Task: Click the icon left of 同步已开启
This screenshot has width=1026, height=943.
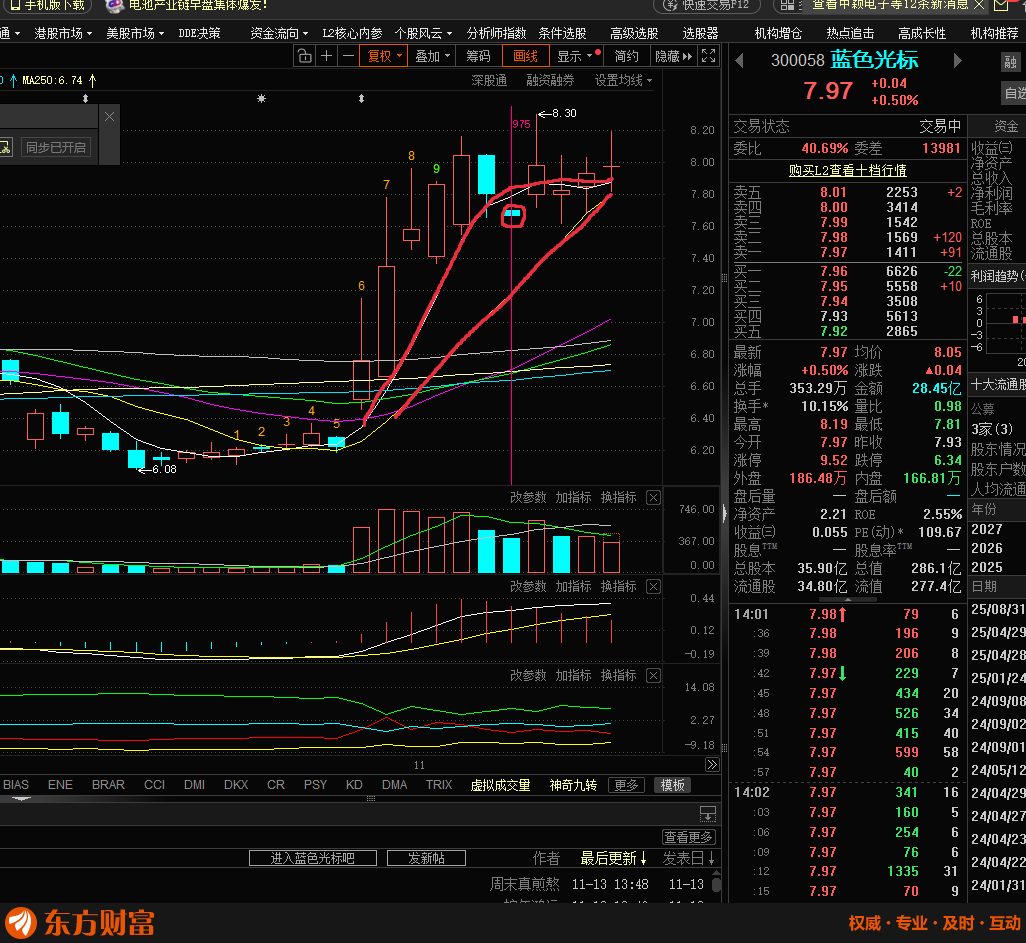Action: tap(5, 147)
